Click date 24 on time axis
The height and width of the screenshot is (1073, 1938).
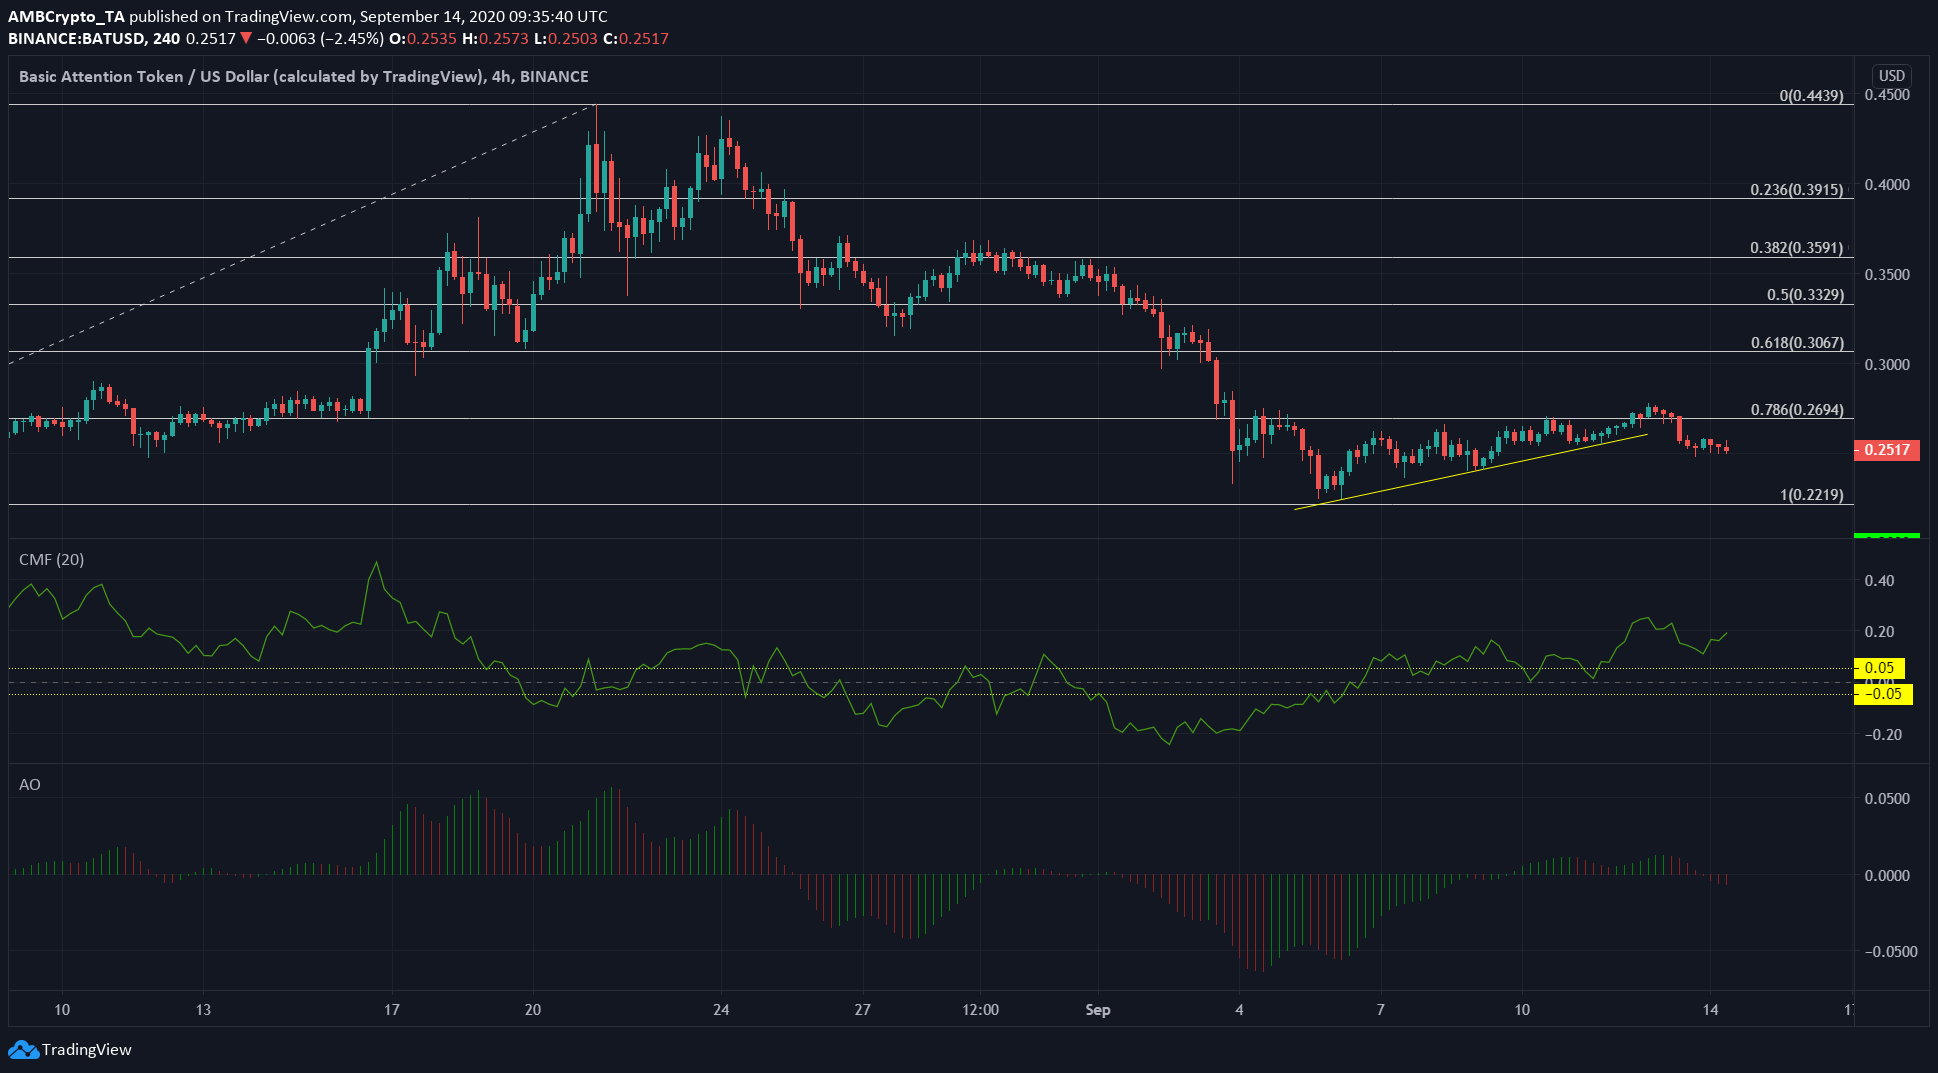coord(721,1010)
